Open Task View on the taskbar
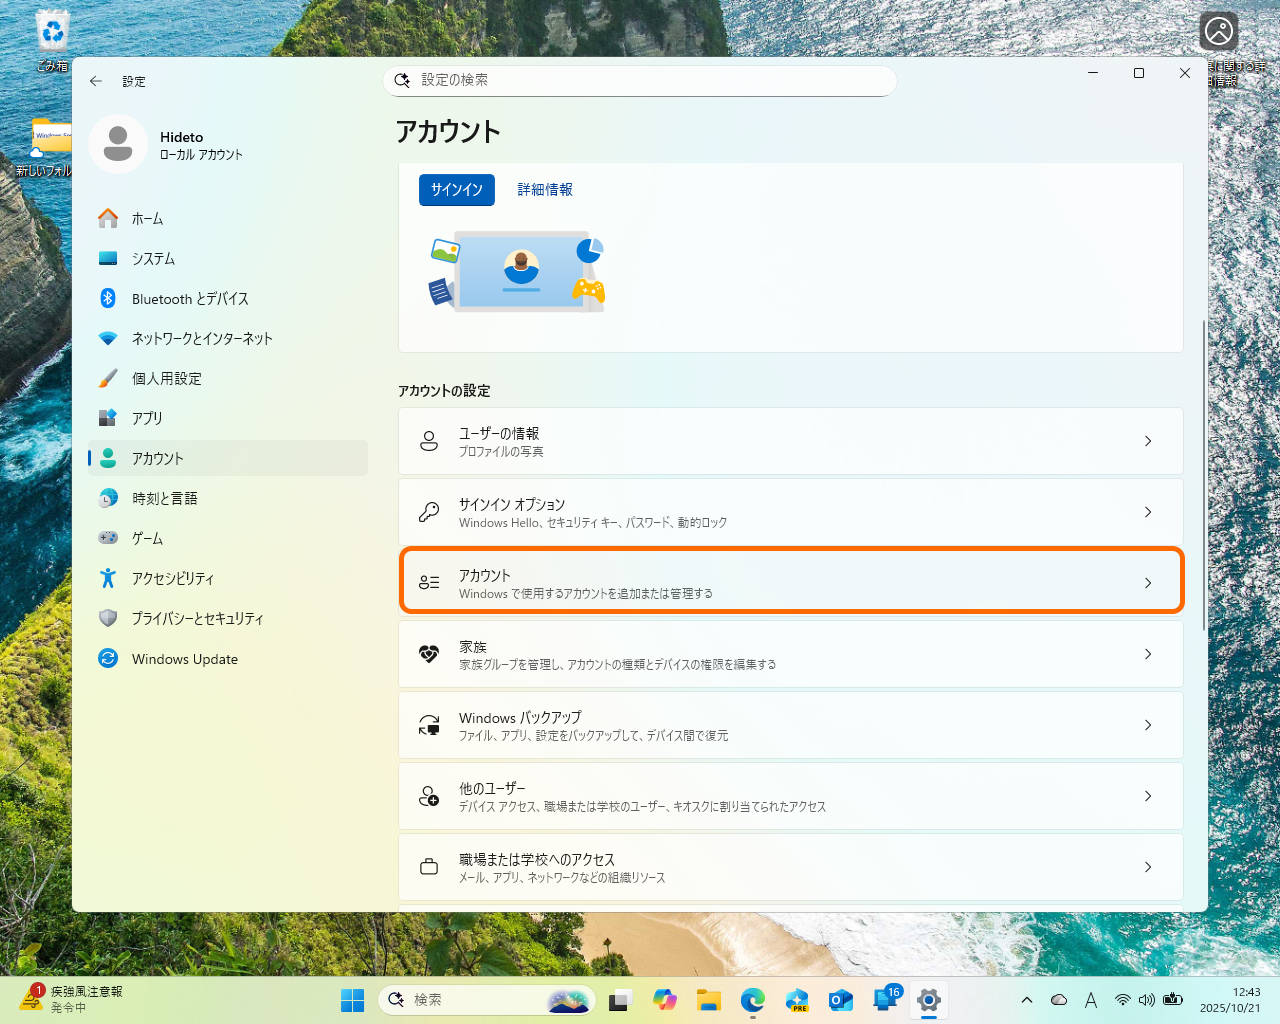The image size is (1280, 1024). click(620, 1000)
